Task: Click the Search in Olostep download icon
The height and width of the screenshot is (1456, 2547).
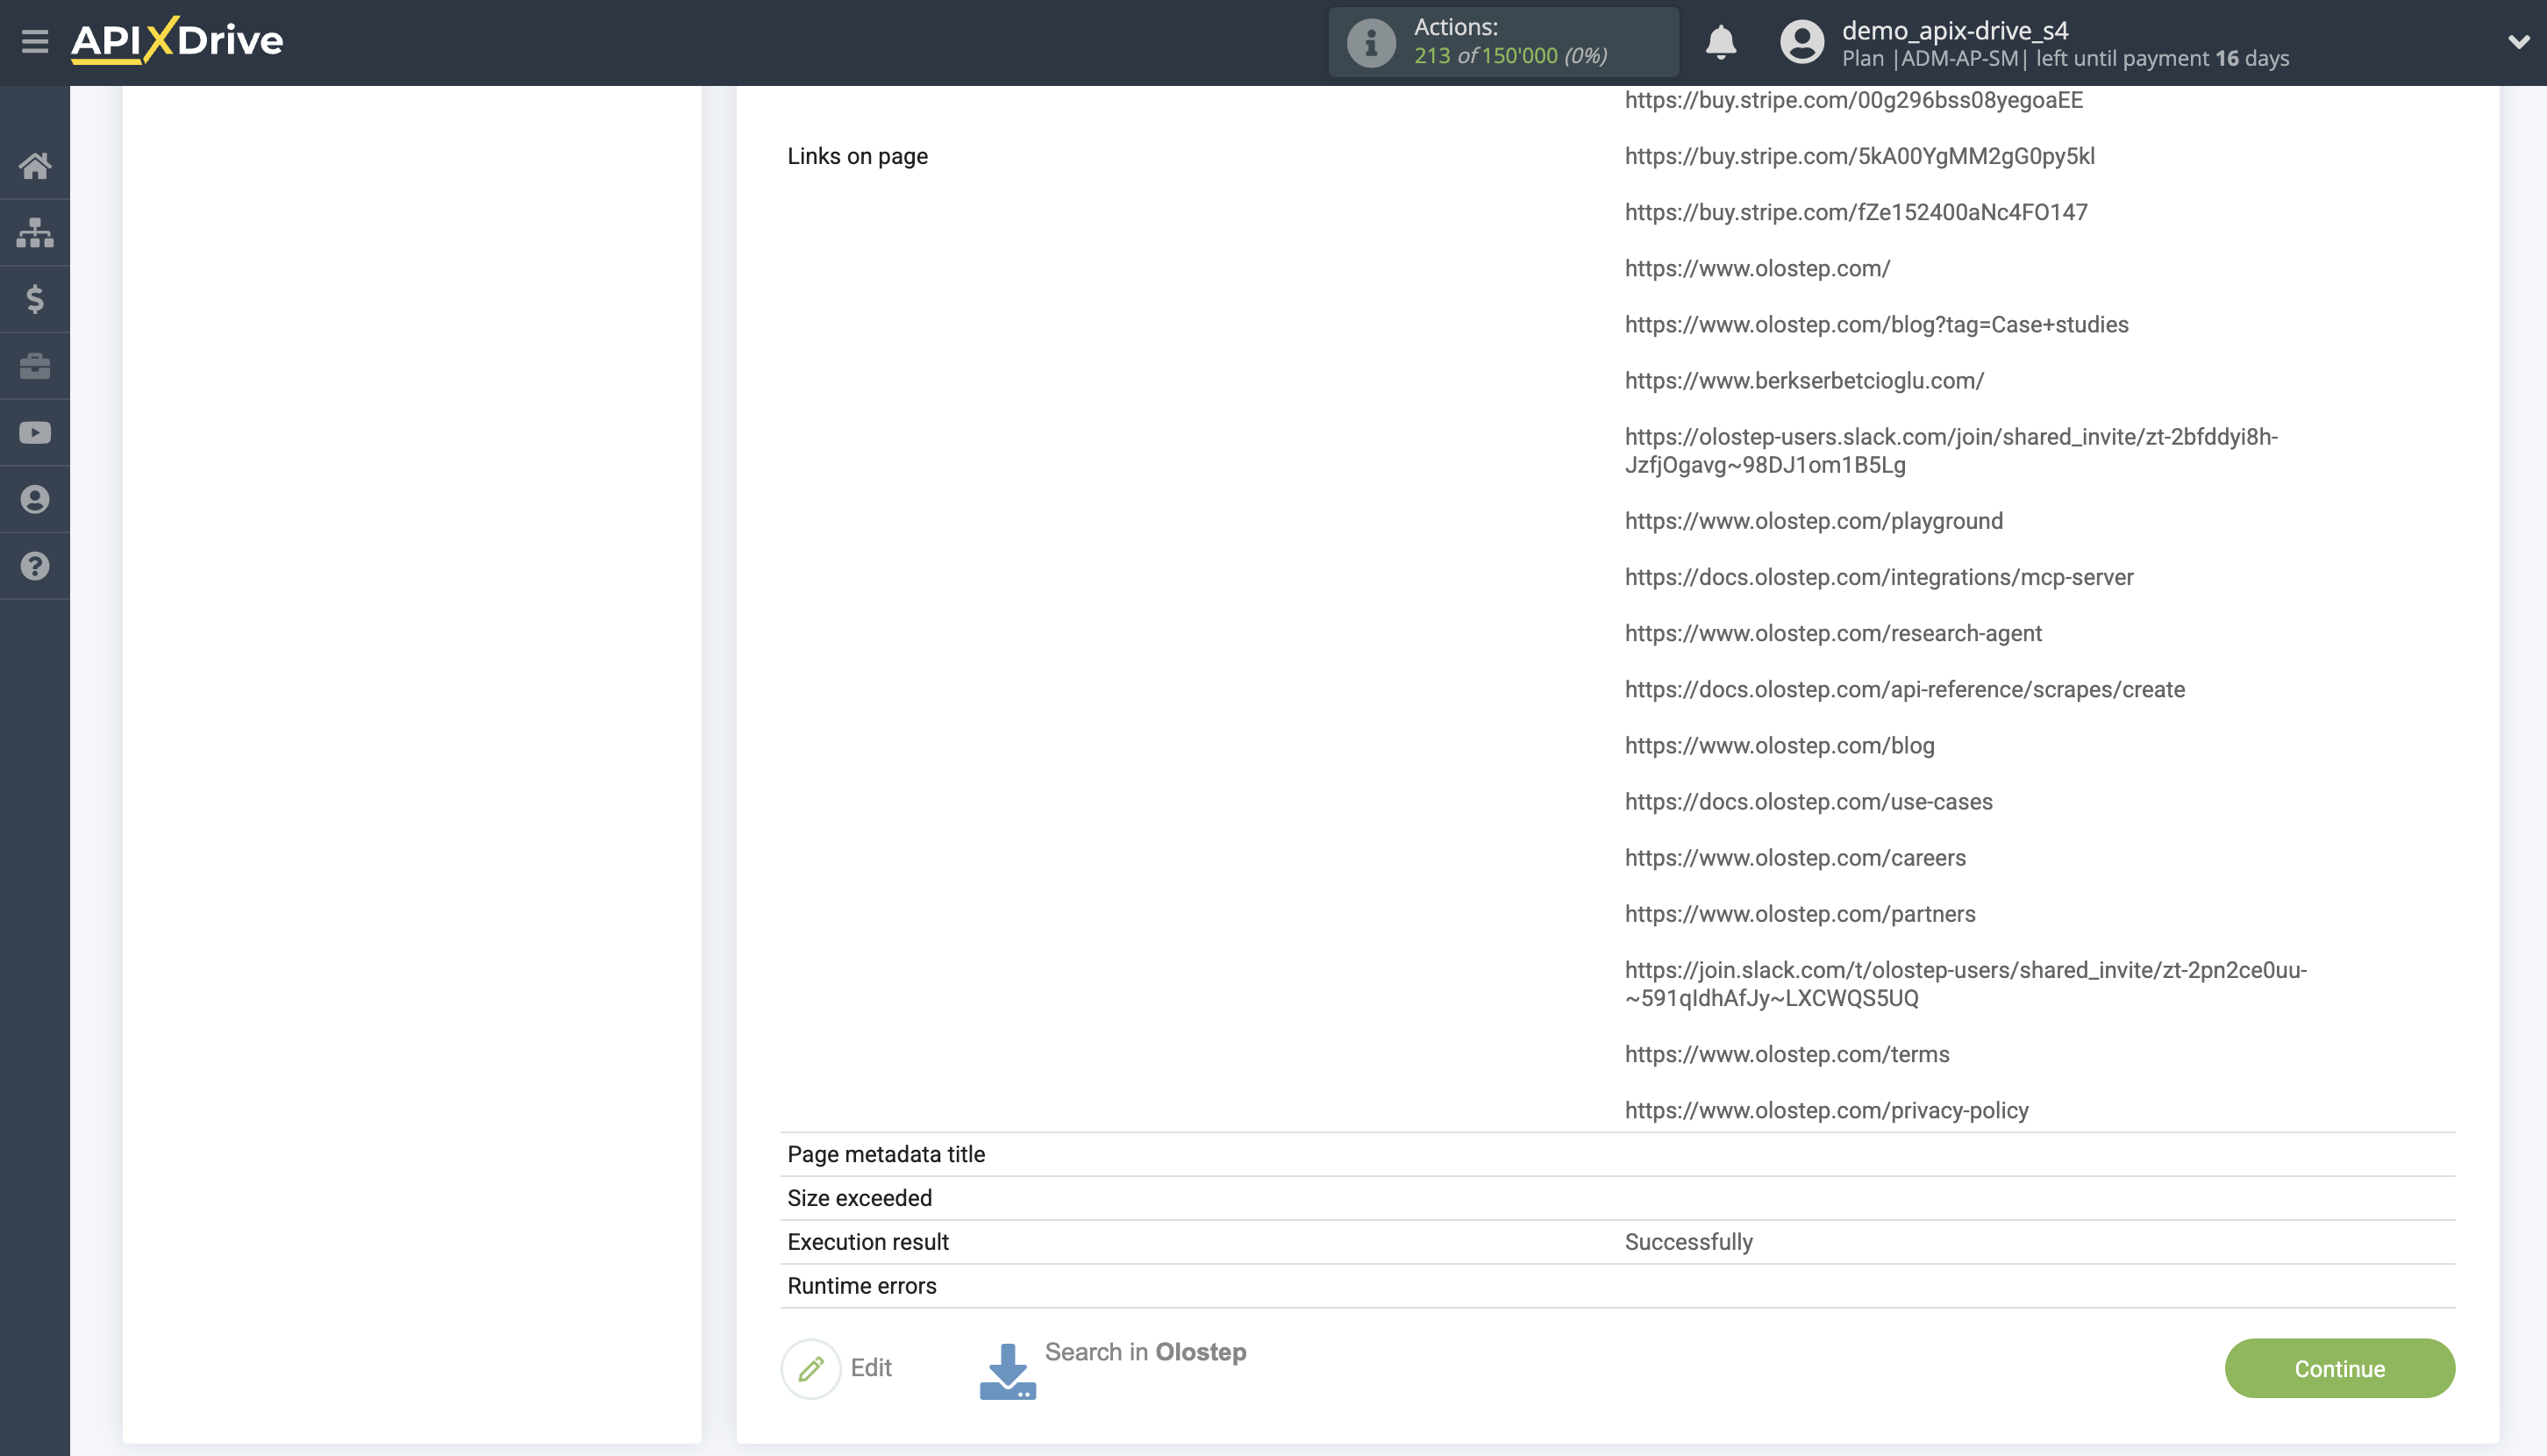Action: click(x=1007, y=1369)
